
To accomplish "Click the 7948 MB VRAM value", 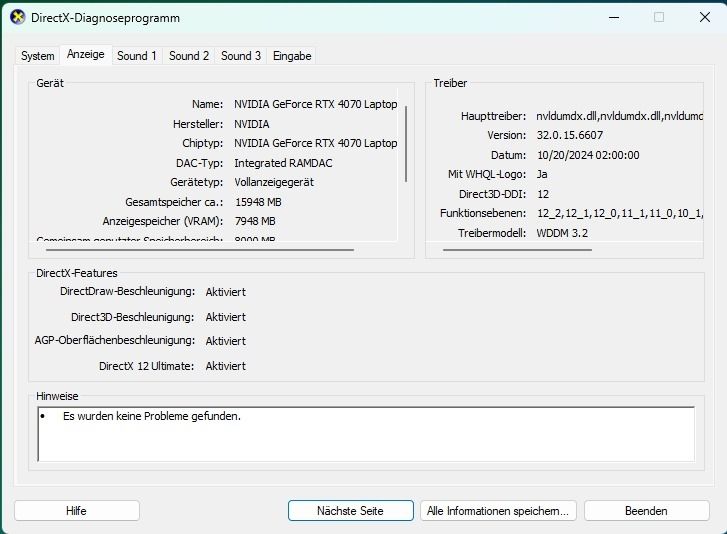I will tap(255, 221).
